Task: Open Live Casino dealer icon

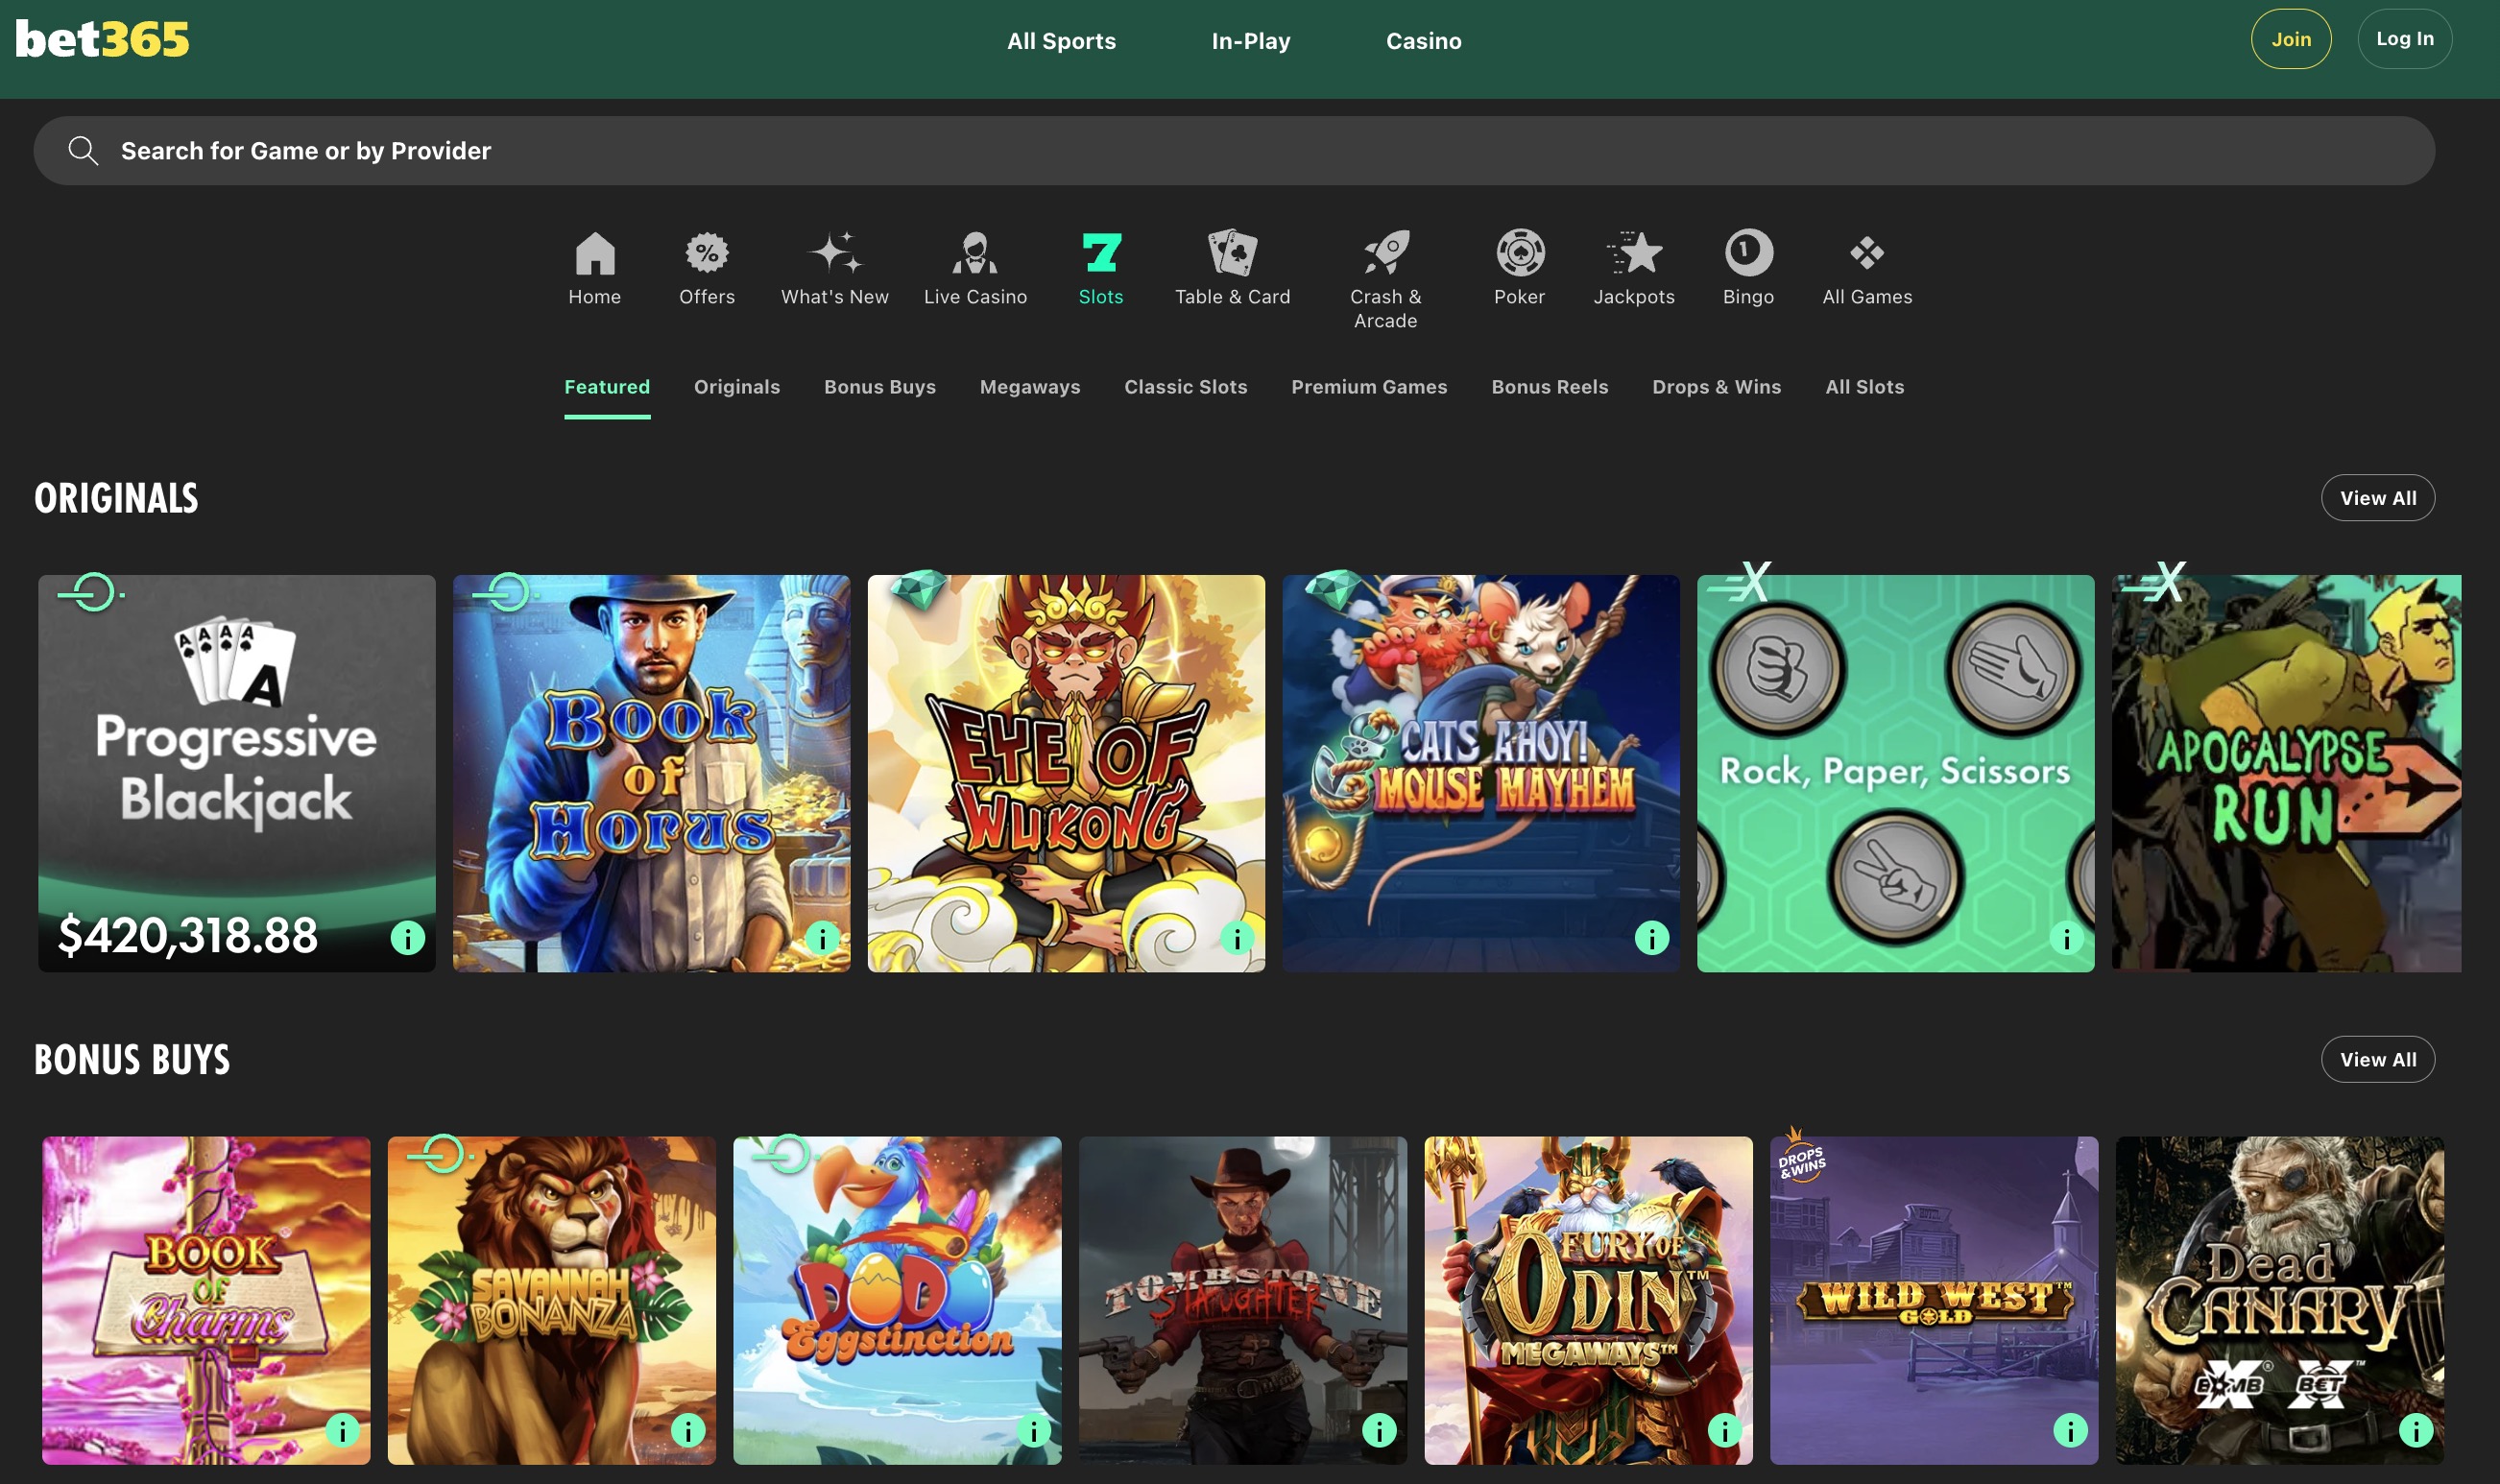Action: (x=975, y=253)
